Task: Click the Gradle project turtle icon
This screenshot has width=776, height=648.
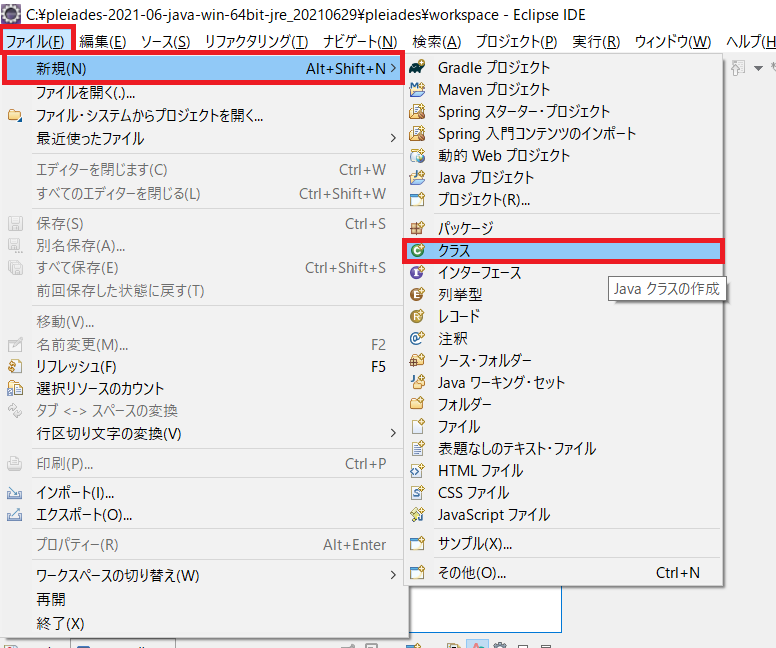Action: 417,67
